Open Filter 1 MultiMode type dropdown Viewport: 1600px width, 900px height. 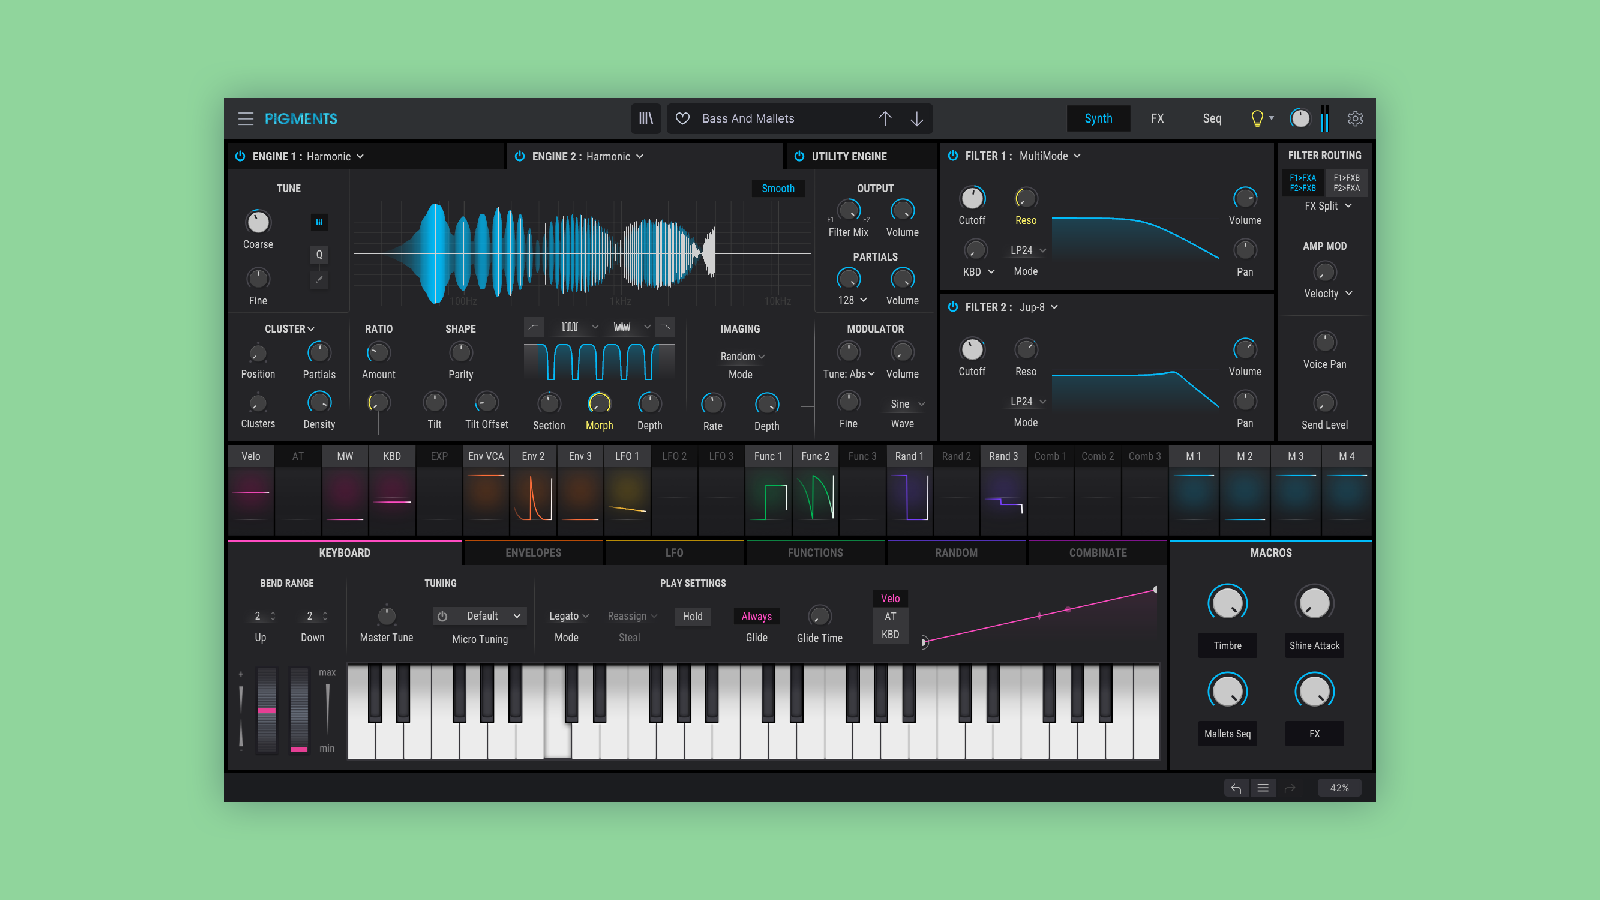click(1050, 156)
